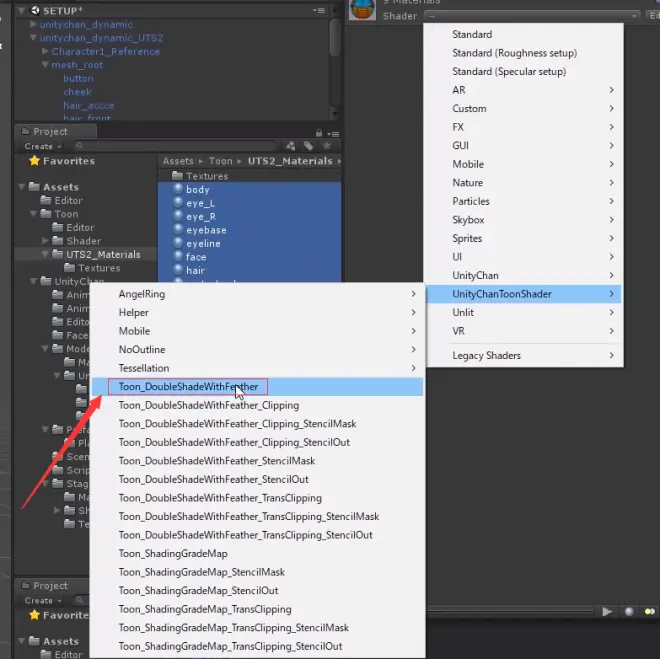Select the button object in Hierarchy
This screenshot has width=660, height=659.
[x=78, y=78]
